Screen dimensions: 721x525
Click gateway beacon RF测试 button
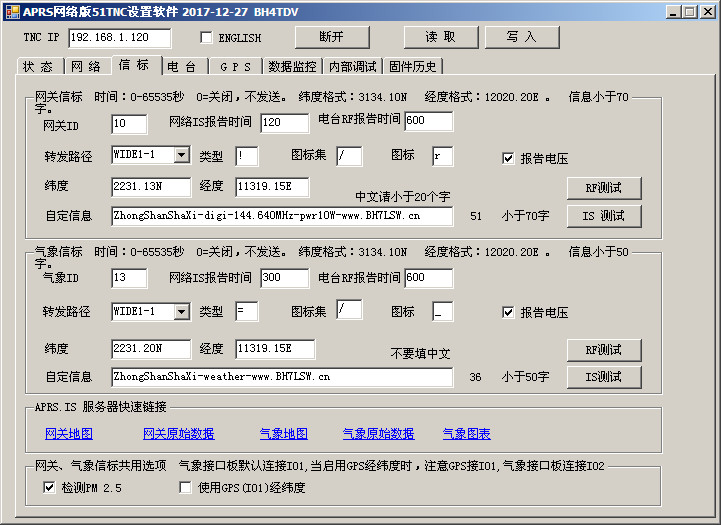(x=604, y=188)
